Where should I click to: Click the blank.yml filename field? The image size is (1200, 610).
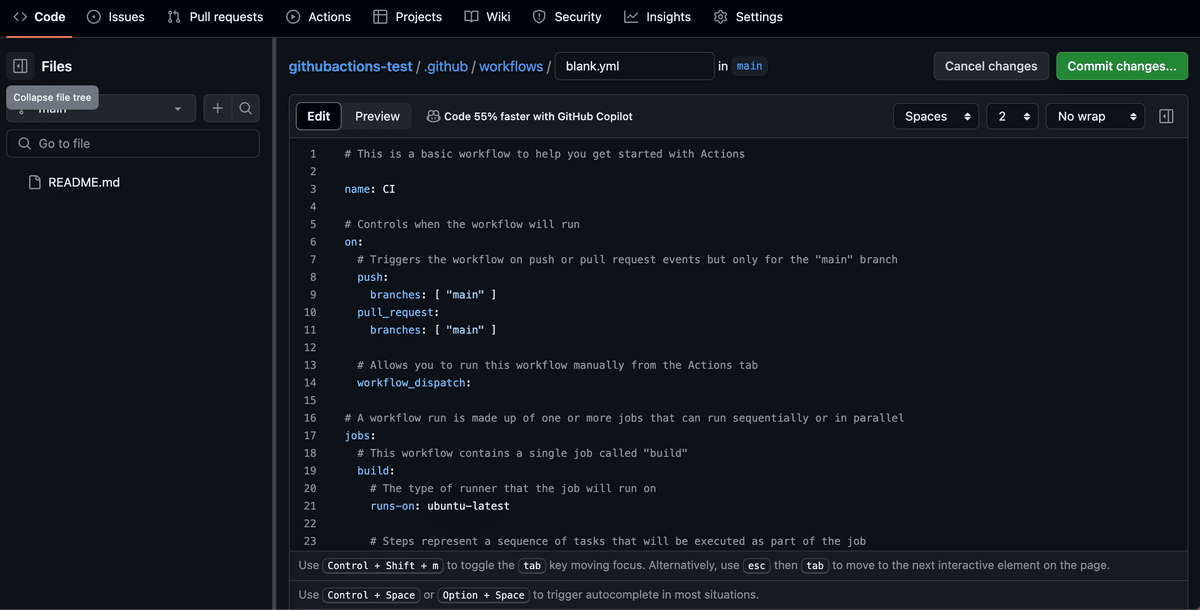[x=634, y=66]
